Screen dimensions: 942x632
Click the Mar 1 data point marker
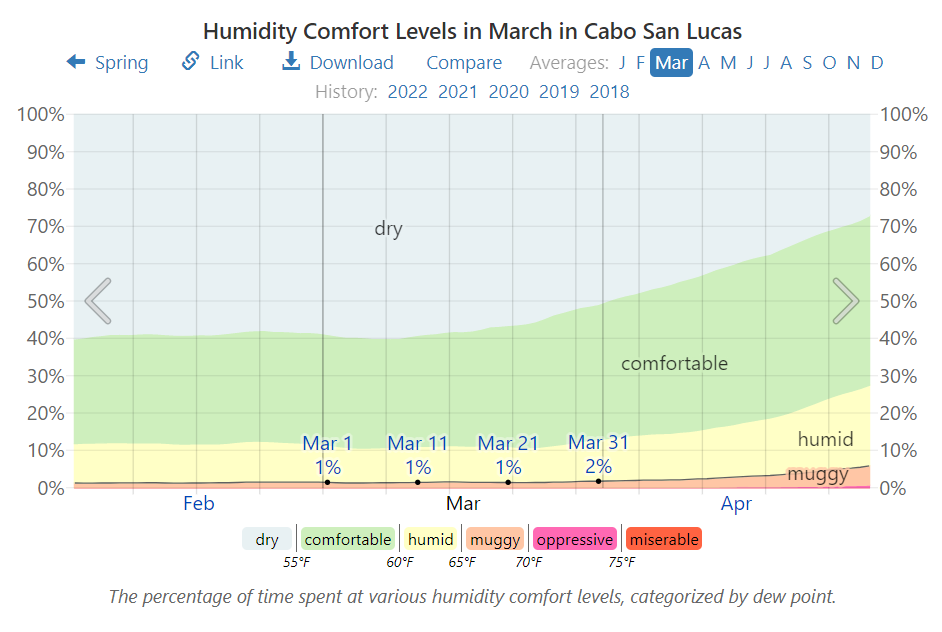pyautogui.click(x=328, y=482)
